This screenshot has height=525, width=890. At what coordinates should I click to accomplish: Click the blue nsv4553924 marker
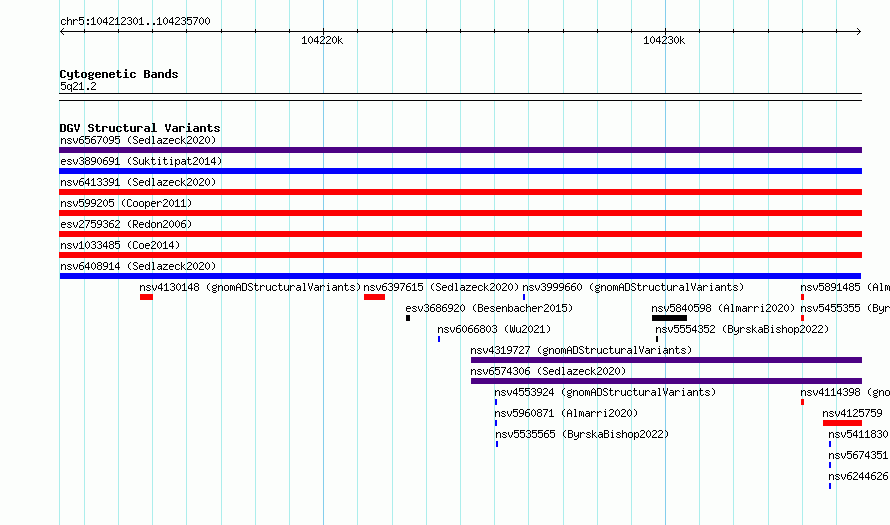click(496, 402)
